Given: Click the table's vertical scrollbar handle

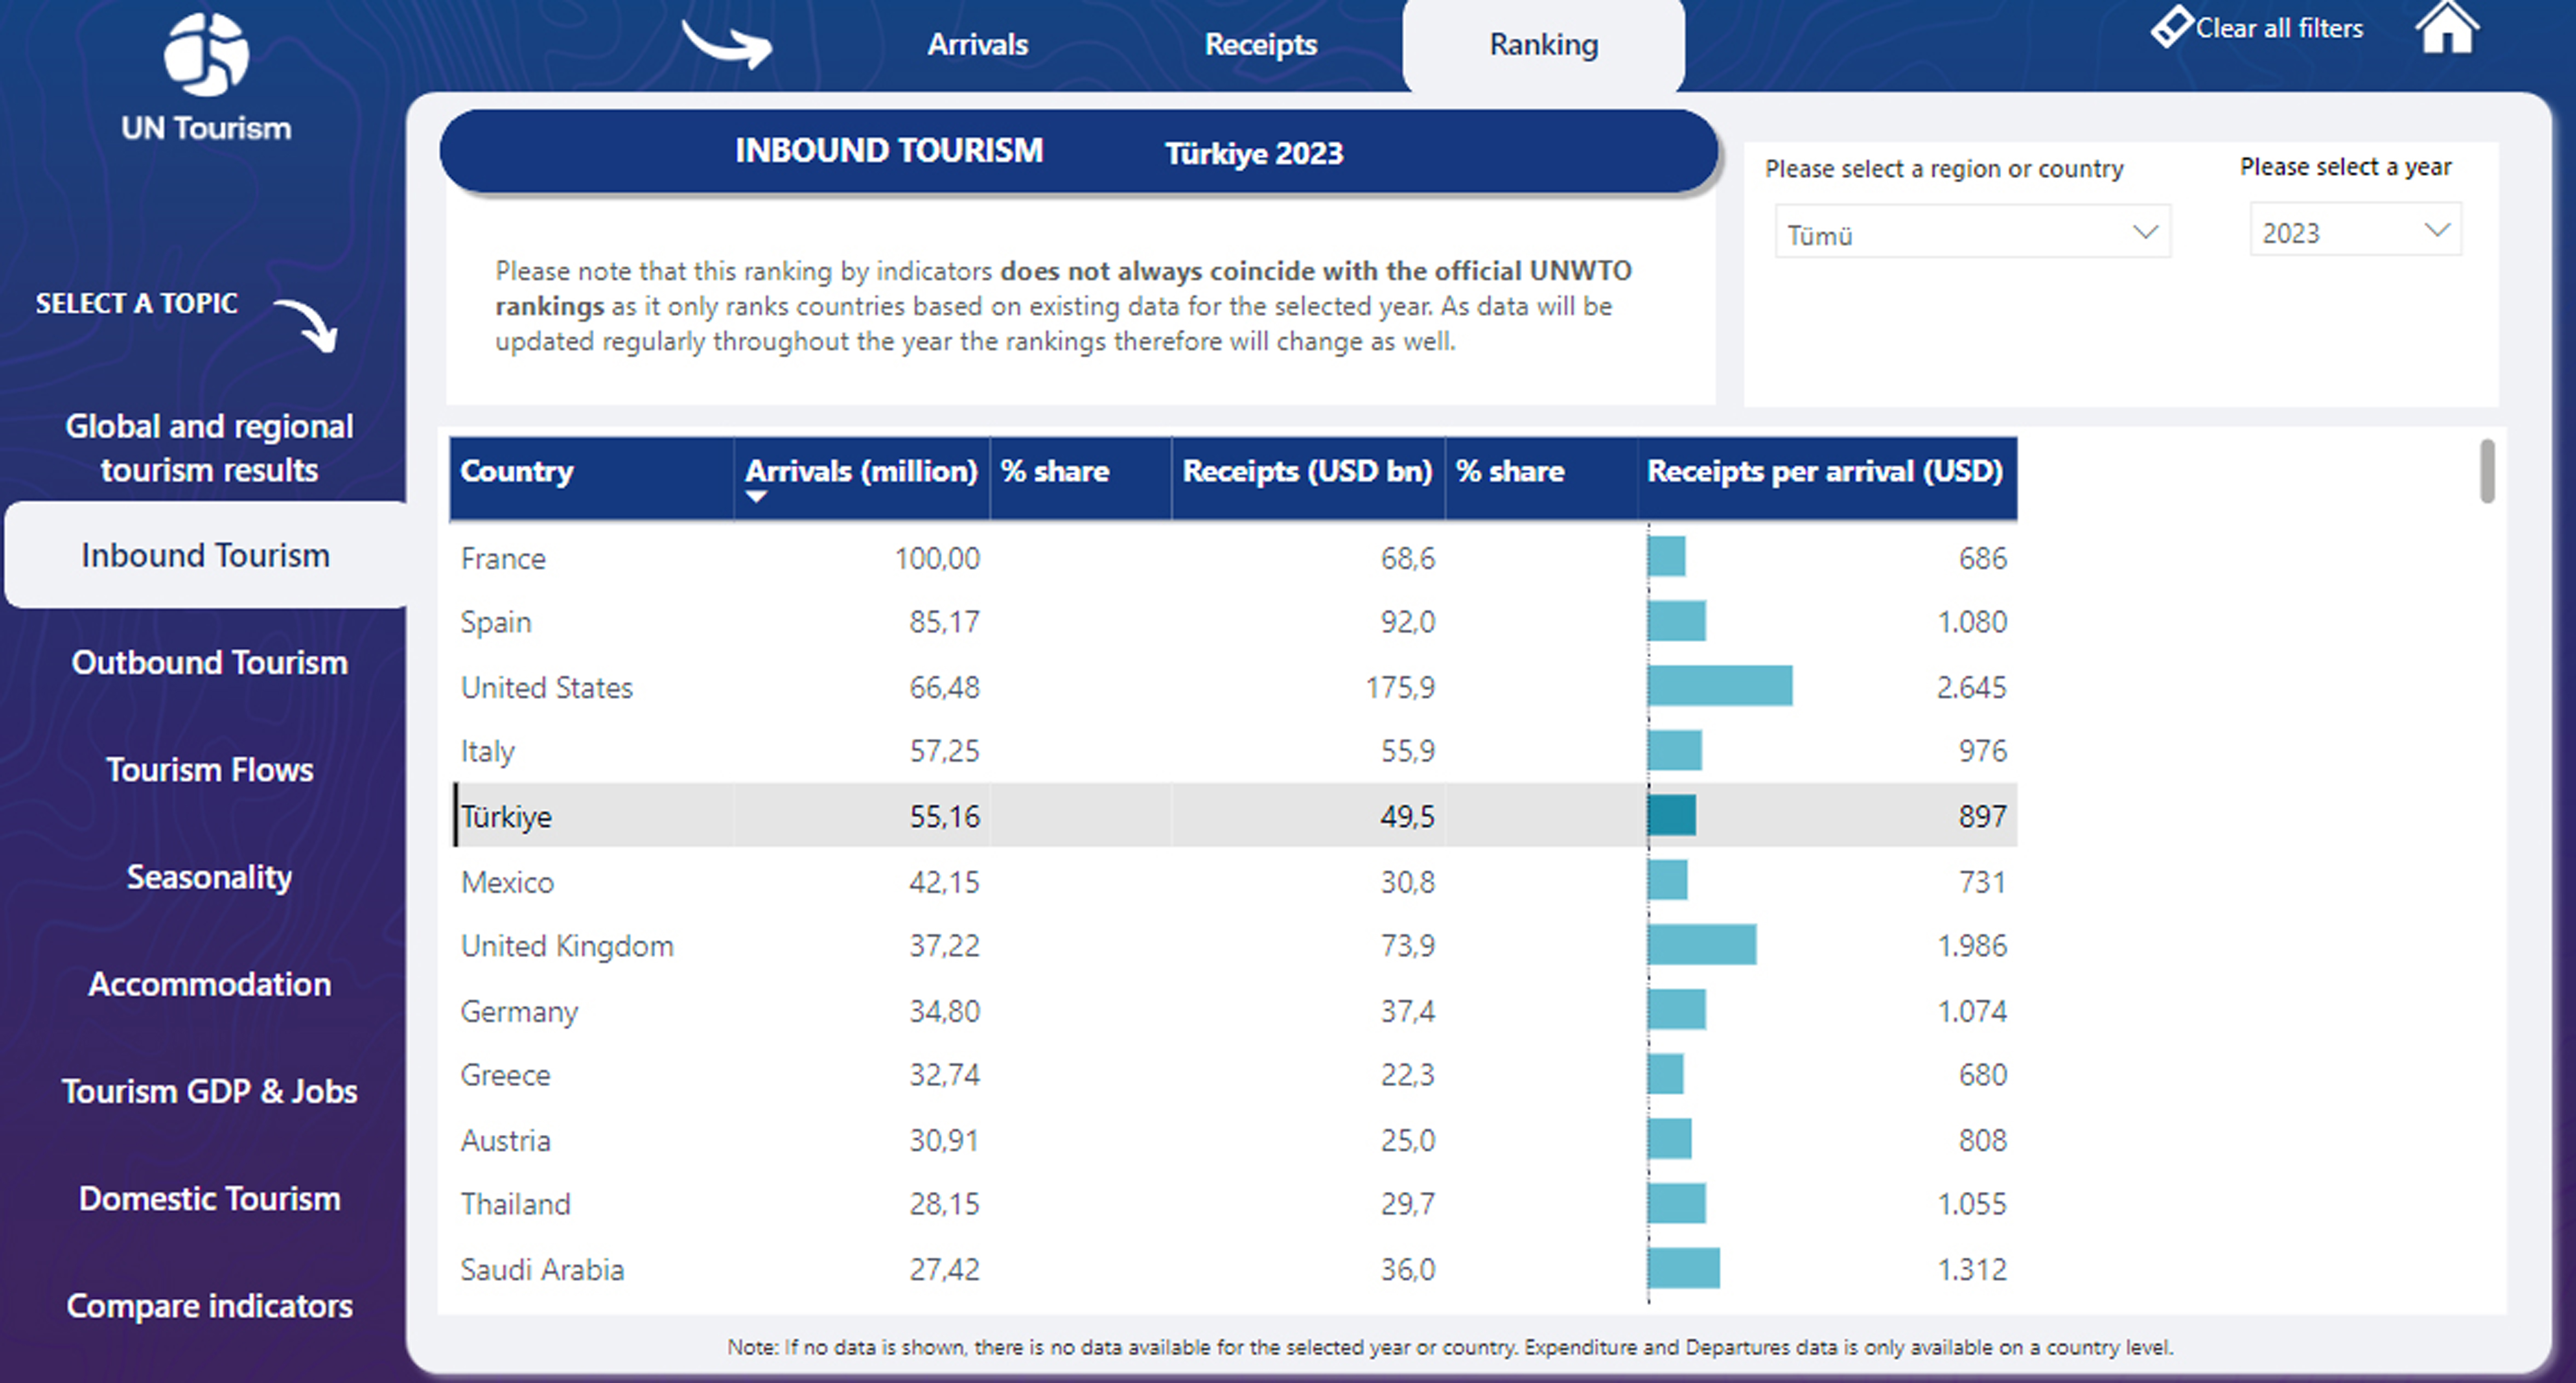Looking at the screenshot, I should coord(2487,471).
